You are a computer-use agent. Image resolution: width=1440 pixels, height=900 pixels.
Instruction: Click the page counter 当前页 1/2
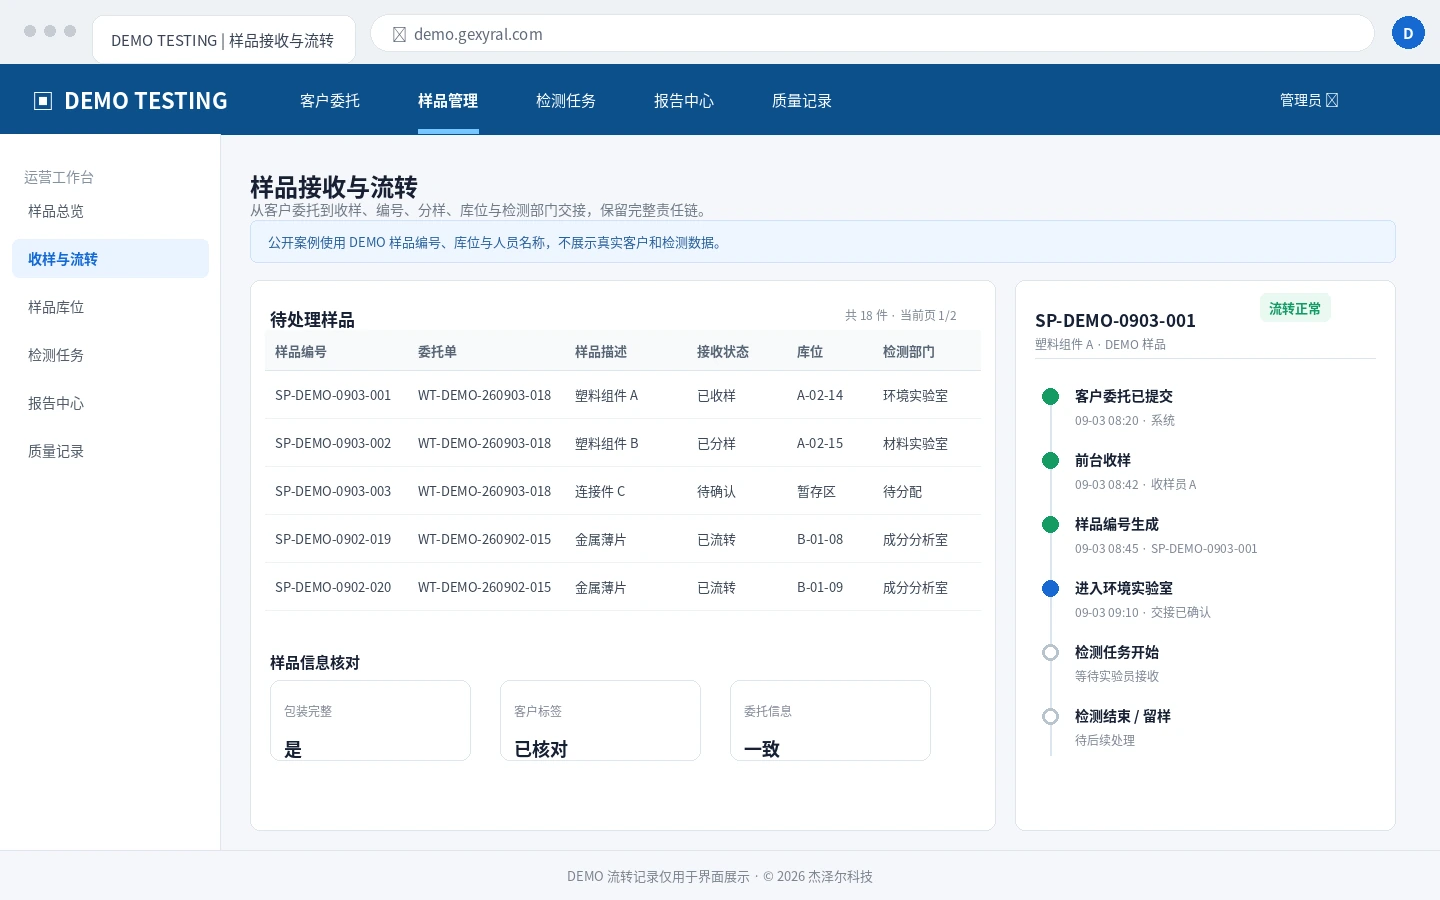928,315
